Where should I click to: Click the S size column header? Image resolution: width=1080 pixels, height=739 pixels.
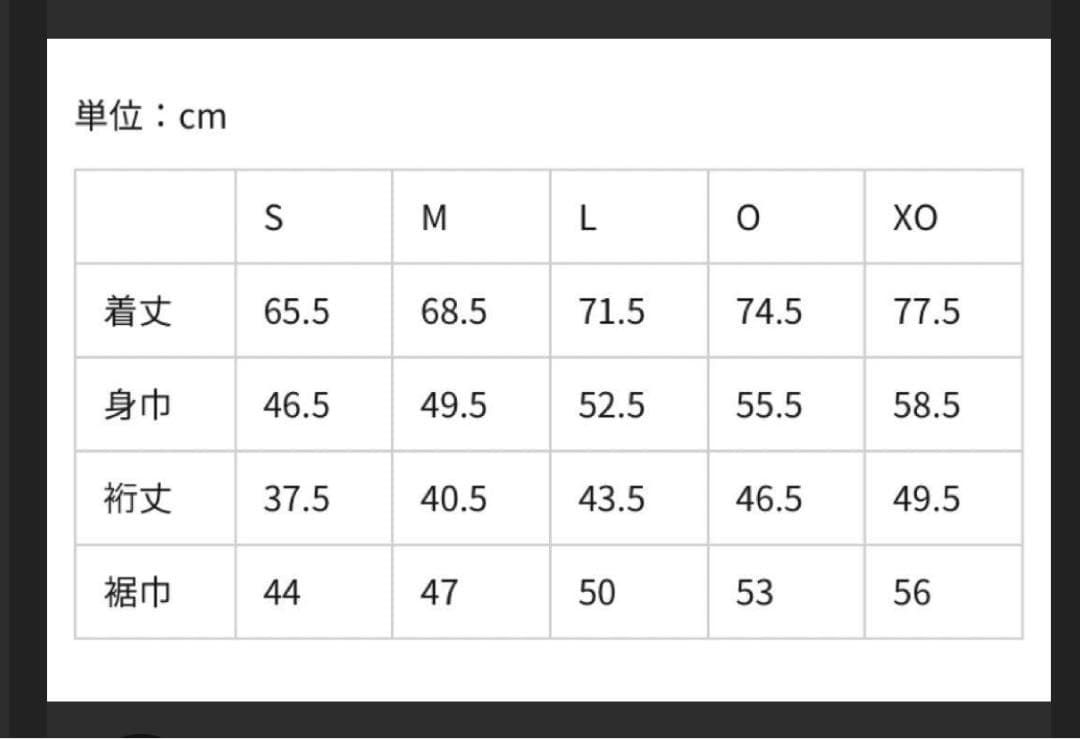point(273,218)
